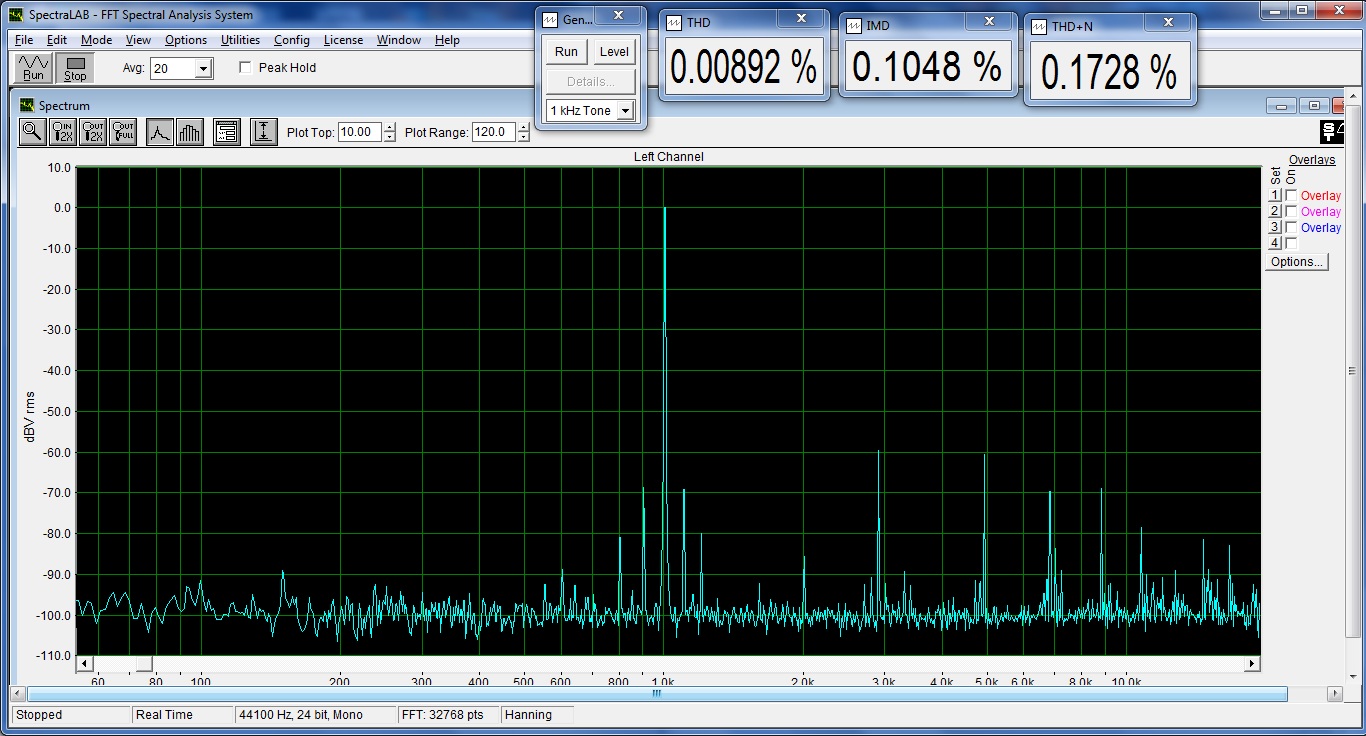The height and width of the screenshot is (736, 1366).
Task: Click the Plot Top value field
Action: click(x=359, y=132)
